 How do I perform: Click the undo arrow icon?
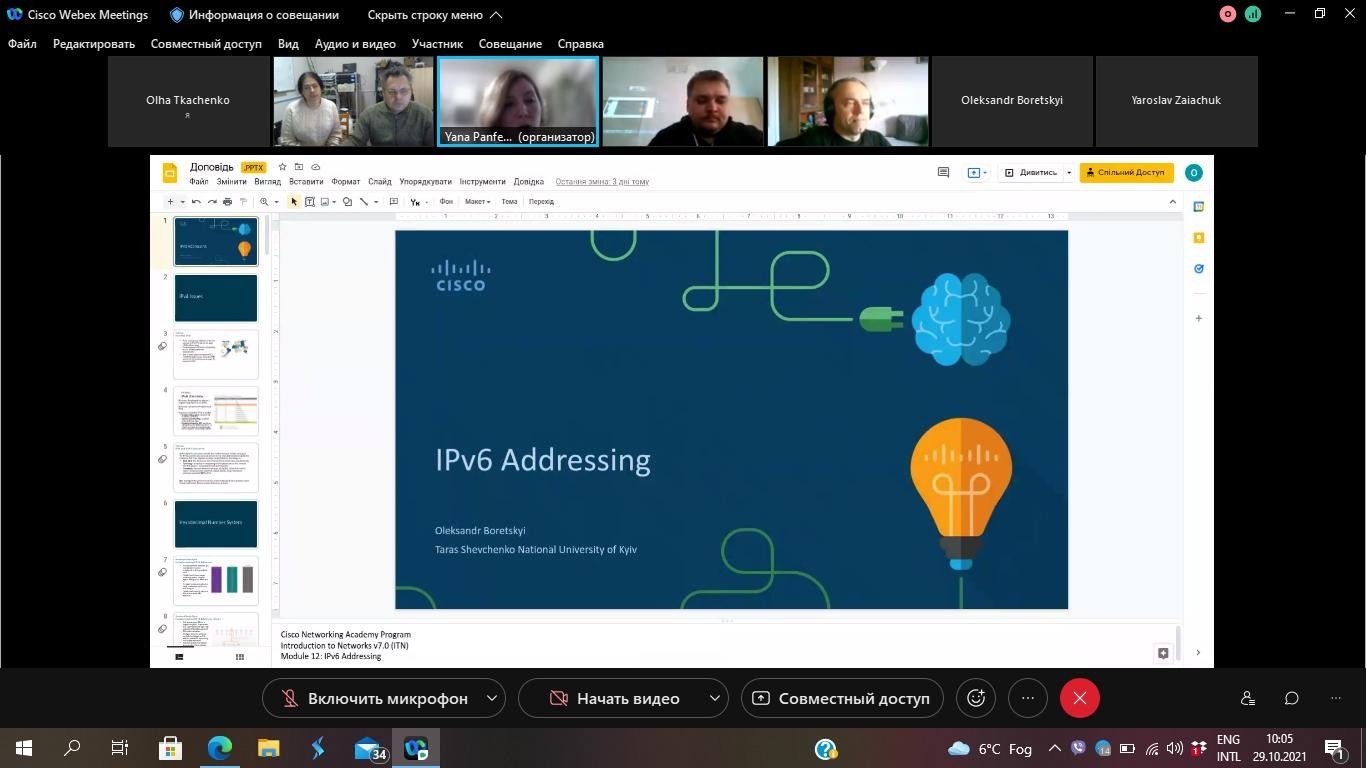tap(196, 202)
